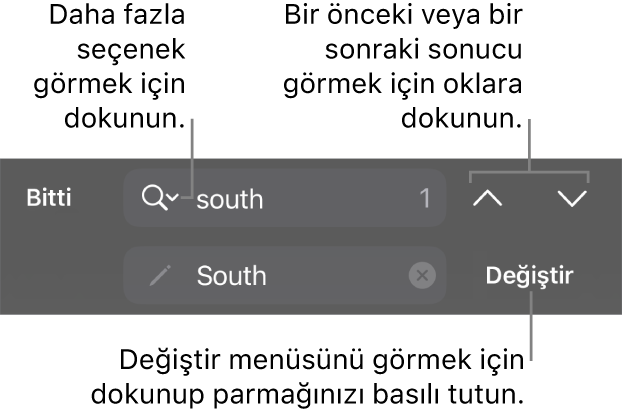
Task: Click the word "south" in the find box
Action: (x=230, y=199)
